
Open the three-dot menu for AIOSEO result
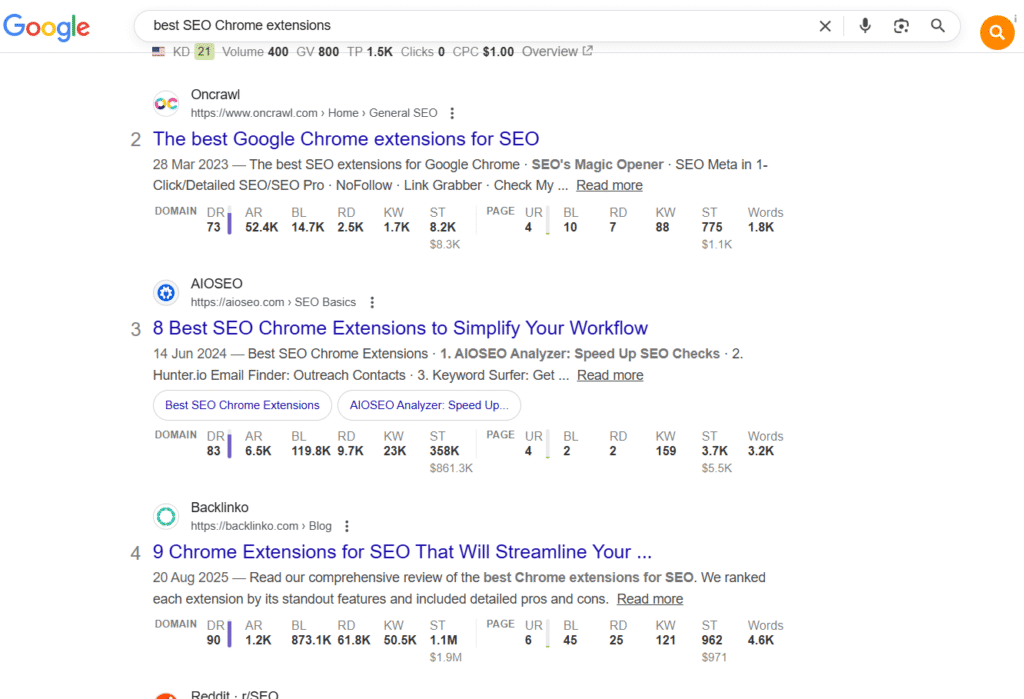pos(372,302)
